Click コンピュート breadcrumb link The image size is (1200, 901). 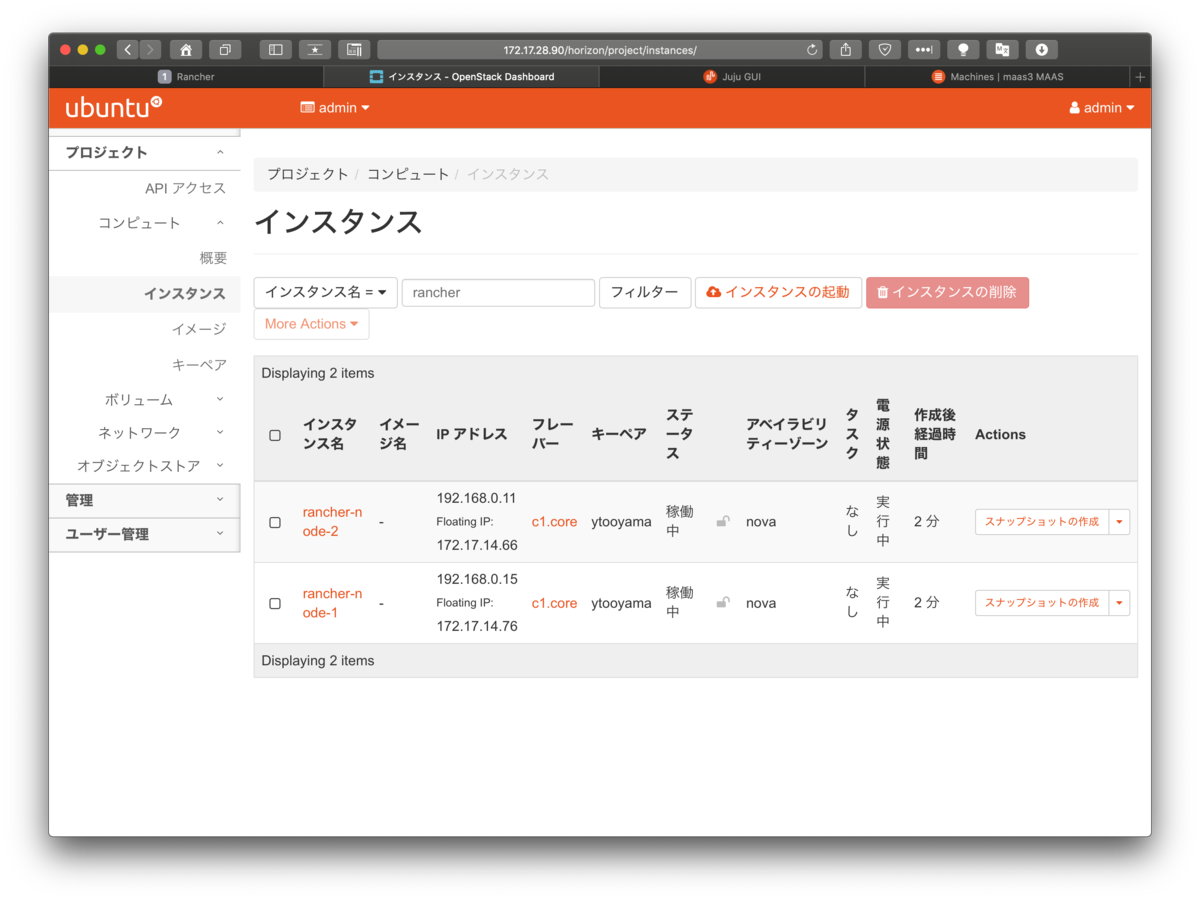[408, 174]
